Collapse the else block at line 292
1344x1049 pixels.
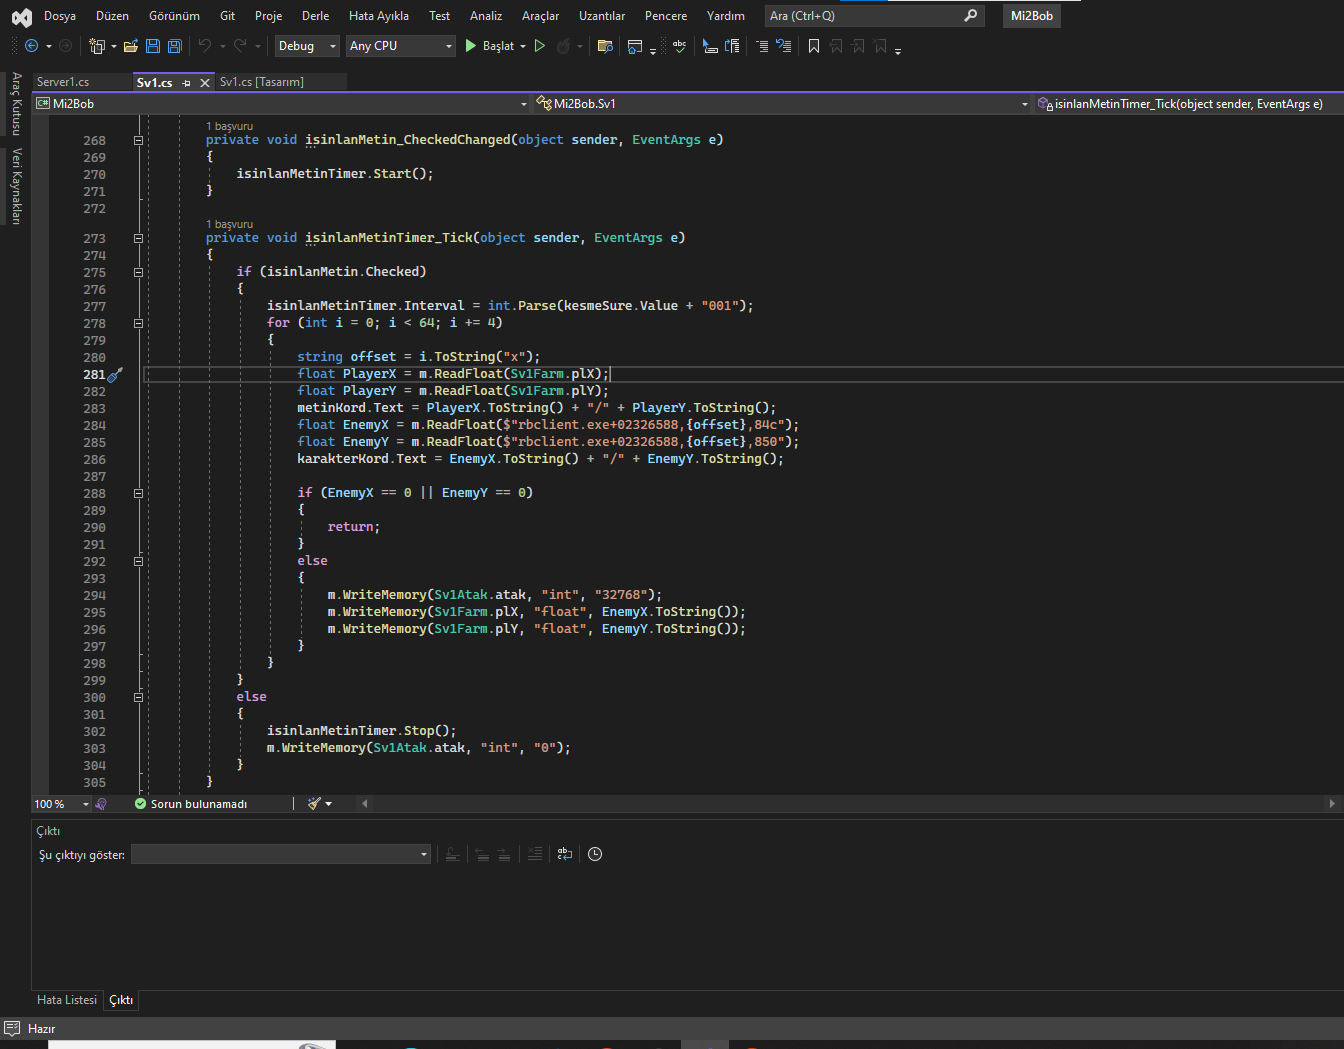coord(138,561)
